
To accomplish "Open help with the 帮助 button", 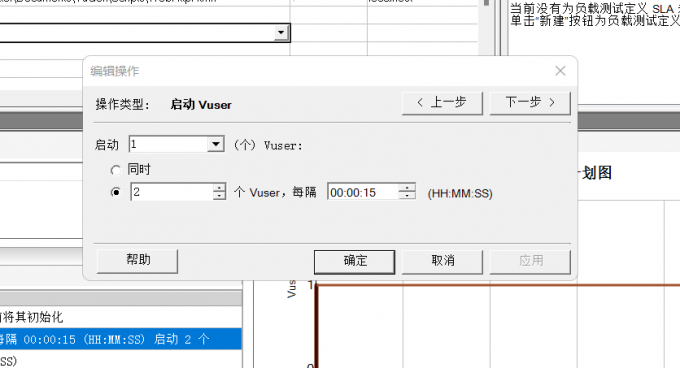I will click(x=137, y=261).
